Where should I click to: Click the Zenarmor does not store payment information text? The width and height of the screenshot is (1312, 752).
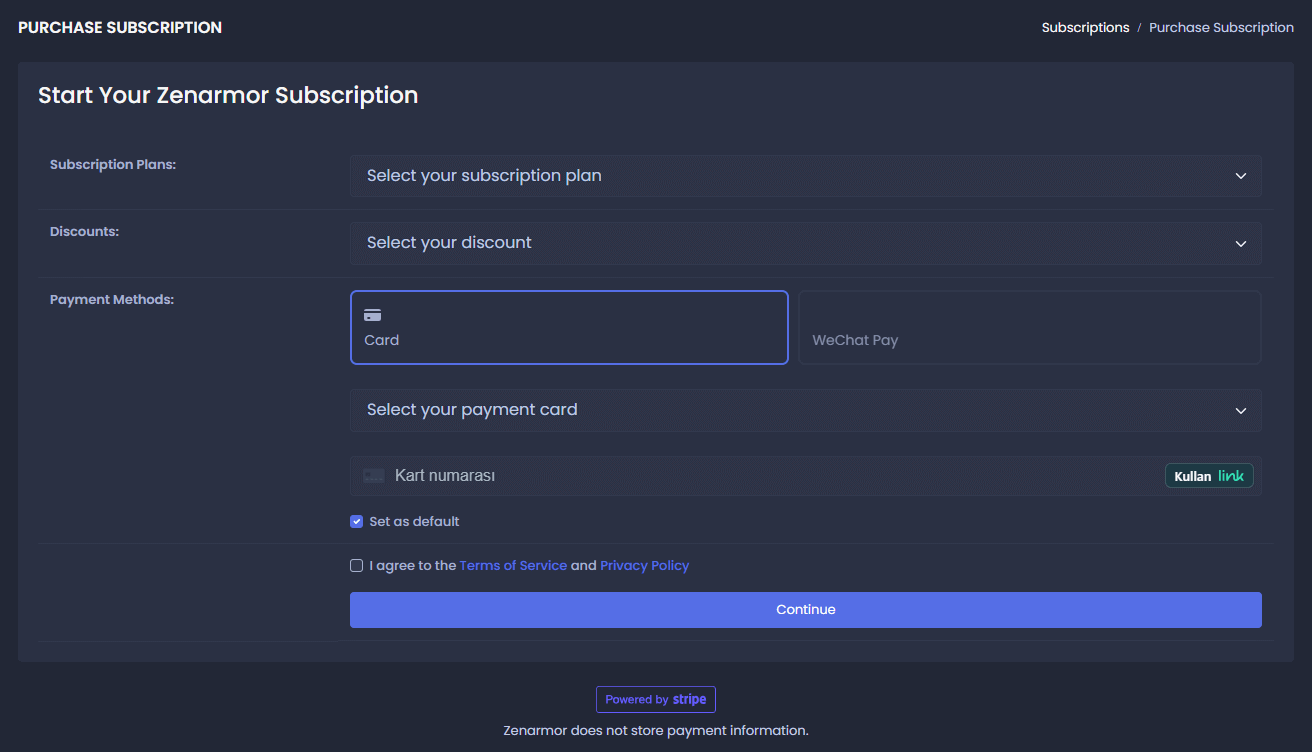656,731
